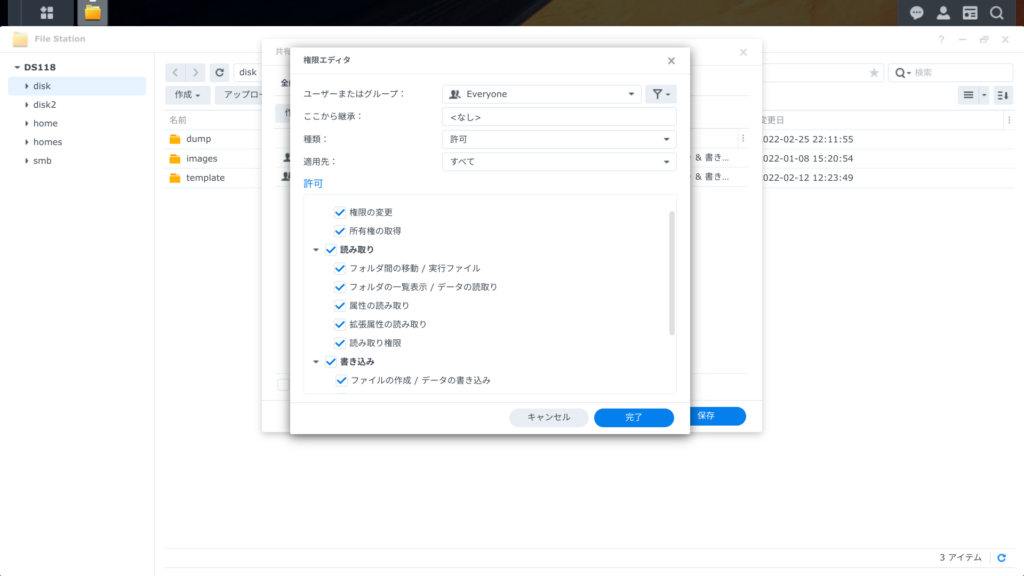
Task: Click the filter funnel button beside Everyone
Action: [660, 94]
